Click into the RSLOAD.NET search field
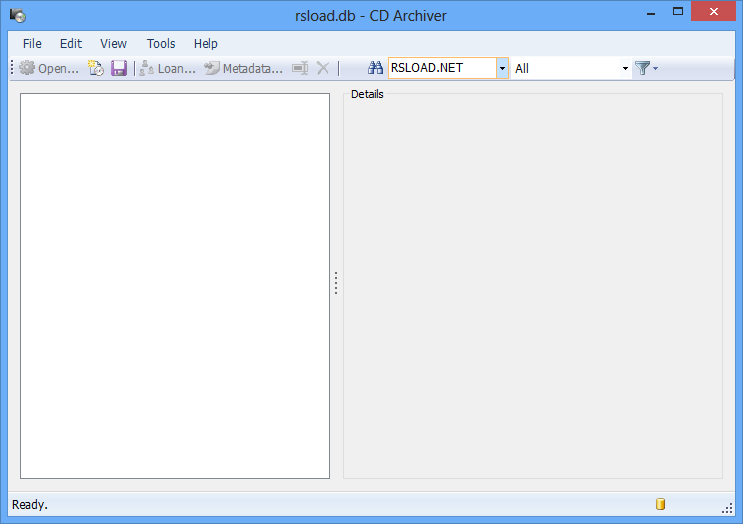The image size is (743, 524). pyautogui.click(x=443, y=68)
